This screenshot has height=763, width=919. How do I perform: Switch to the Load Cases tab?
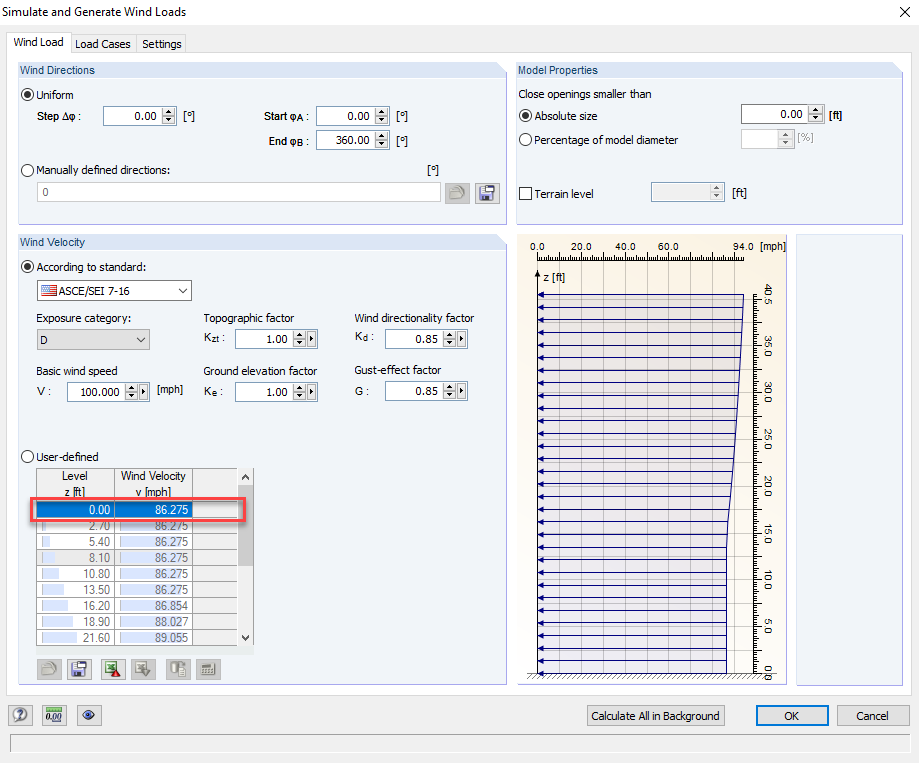point(103,43)
